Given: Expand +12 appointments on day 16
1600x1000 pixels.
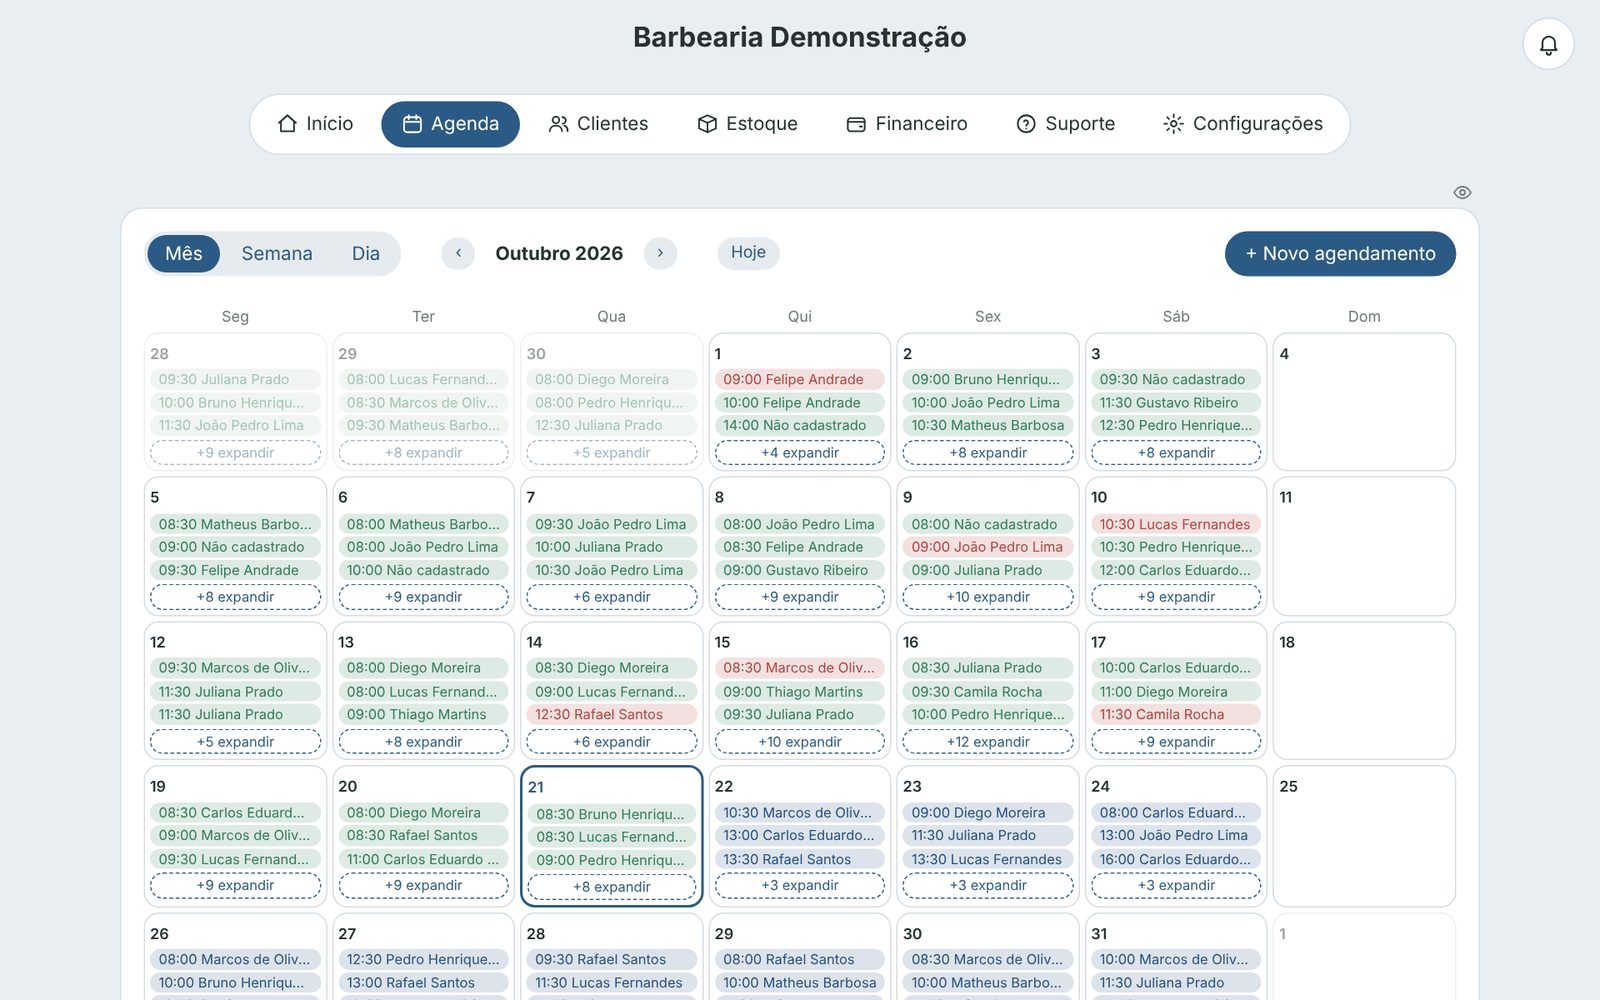Looking at the screenshot, I should coord(988,742).
